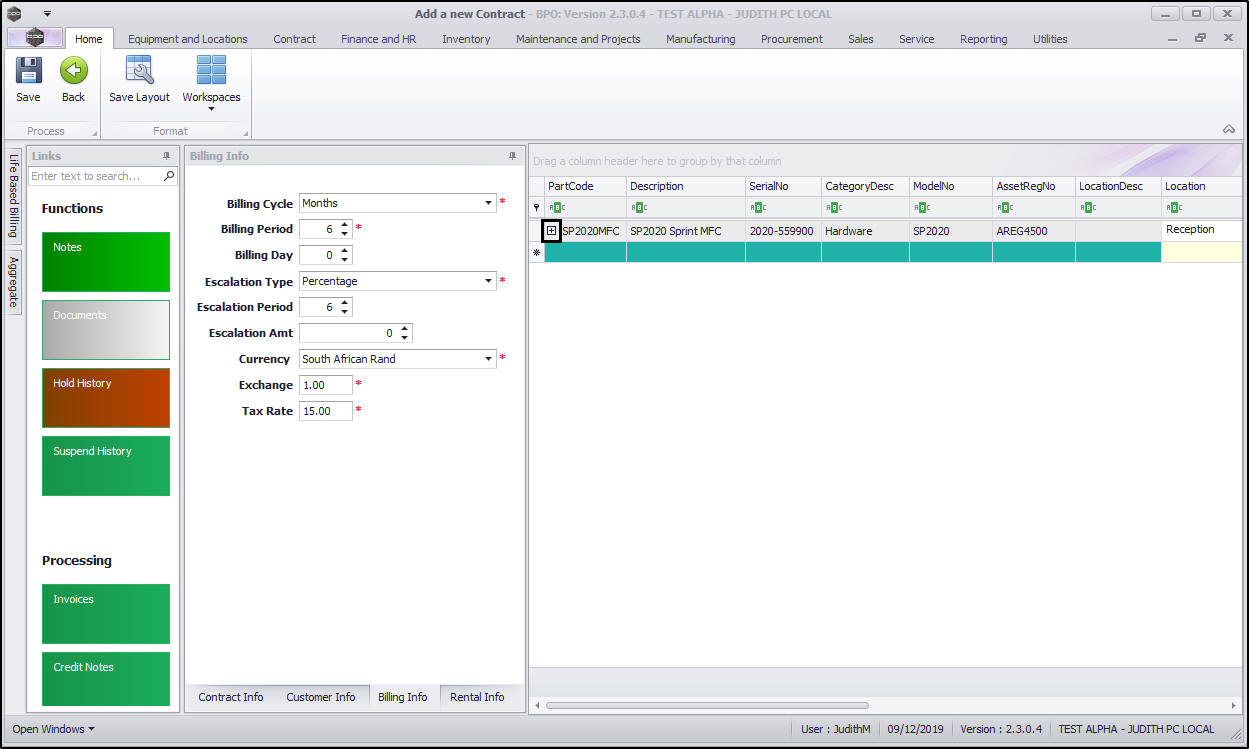1249x749 pixels.
Task: Switch to the Contract Info tab
Action: click(x=231, y=697)
